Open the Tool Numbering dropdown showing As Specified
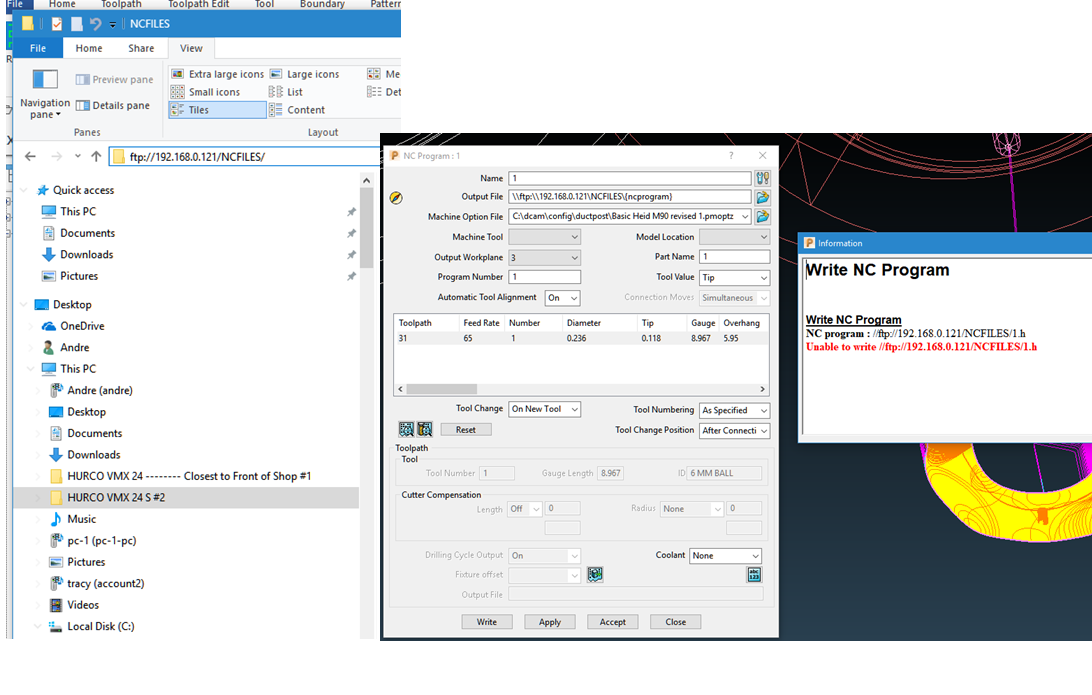This screenshot has height=695, width=1092. coord(733,410)
